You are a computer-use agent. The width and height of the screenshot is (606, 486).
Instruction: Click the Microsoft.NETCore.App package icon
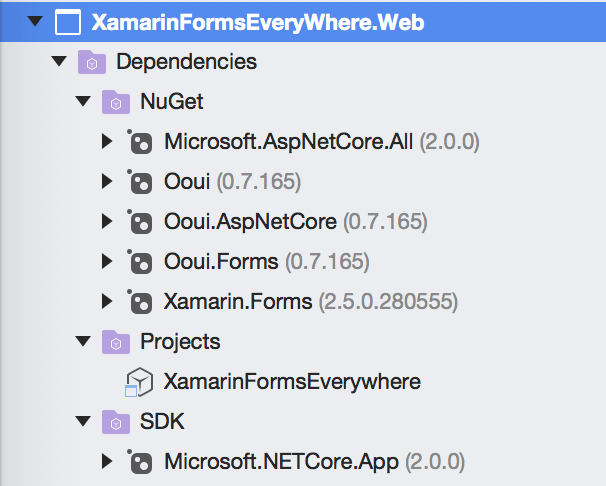point(140,461)
